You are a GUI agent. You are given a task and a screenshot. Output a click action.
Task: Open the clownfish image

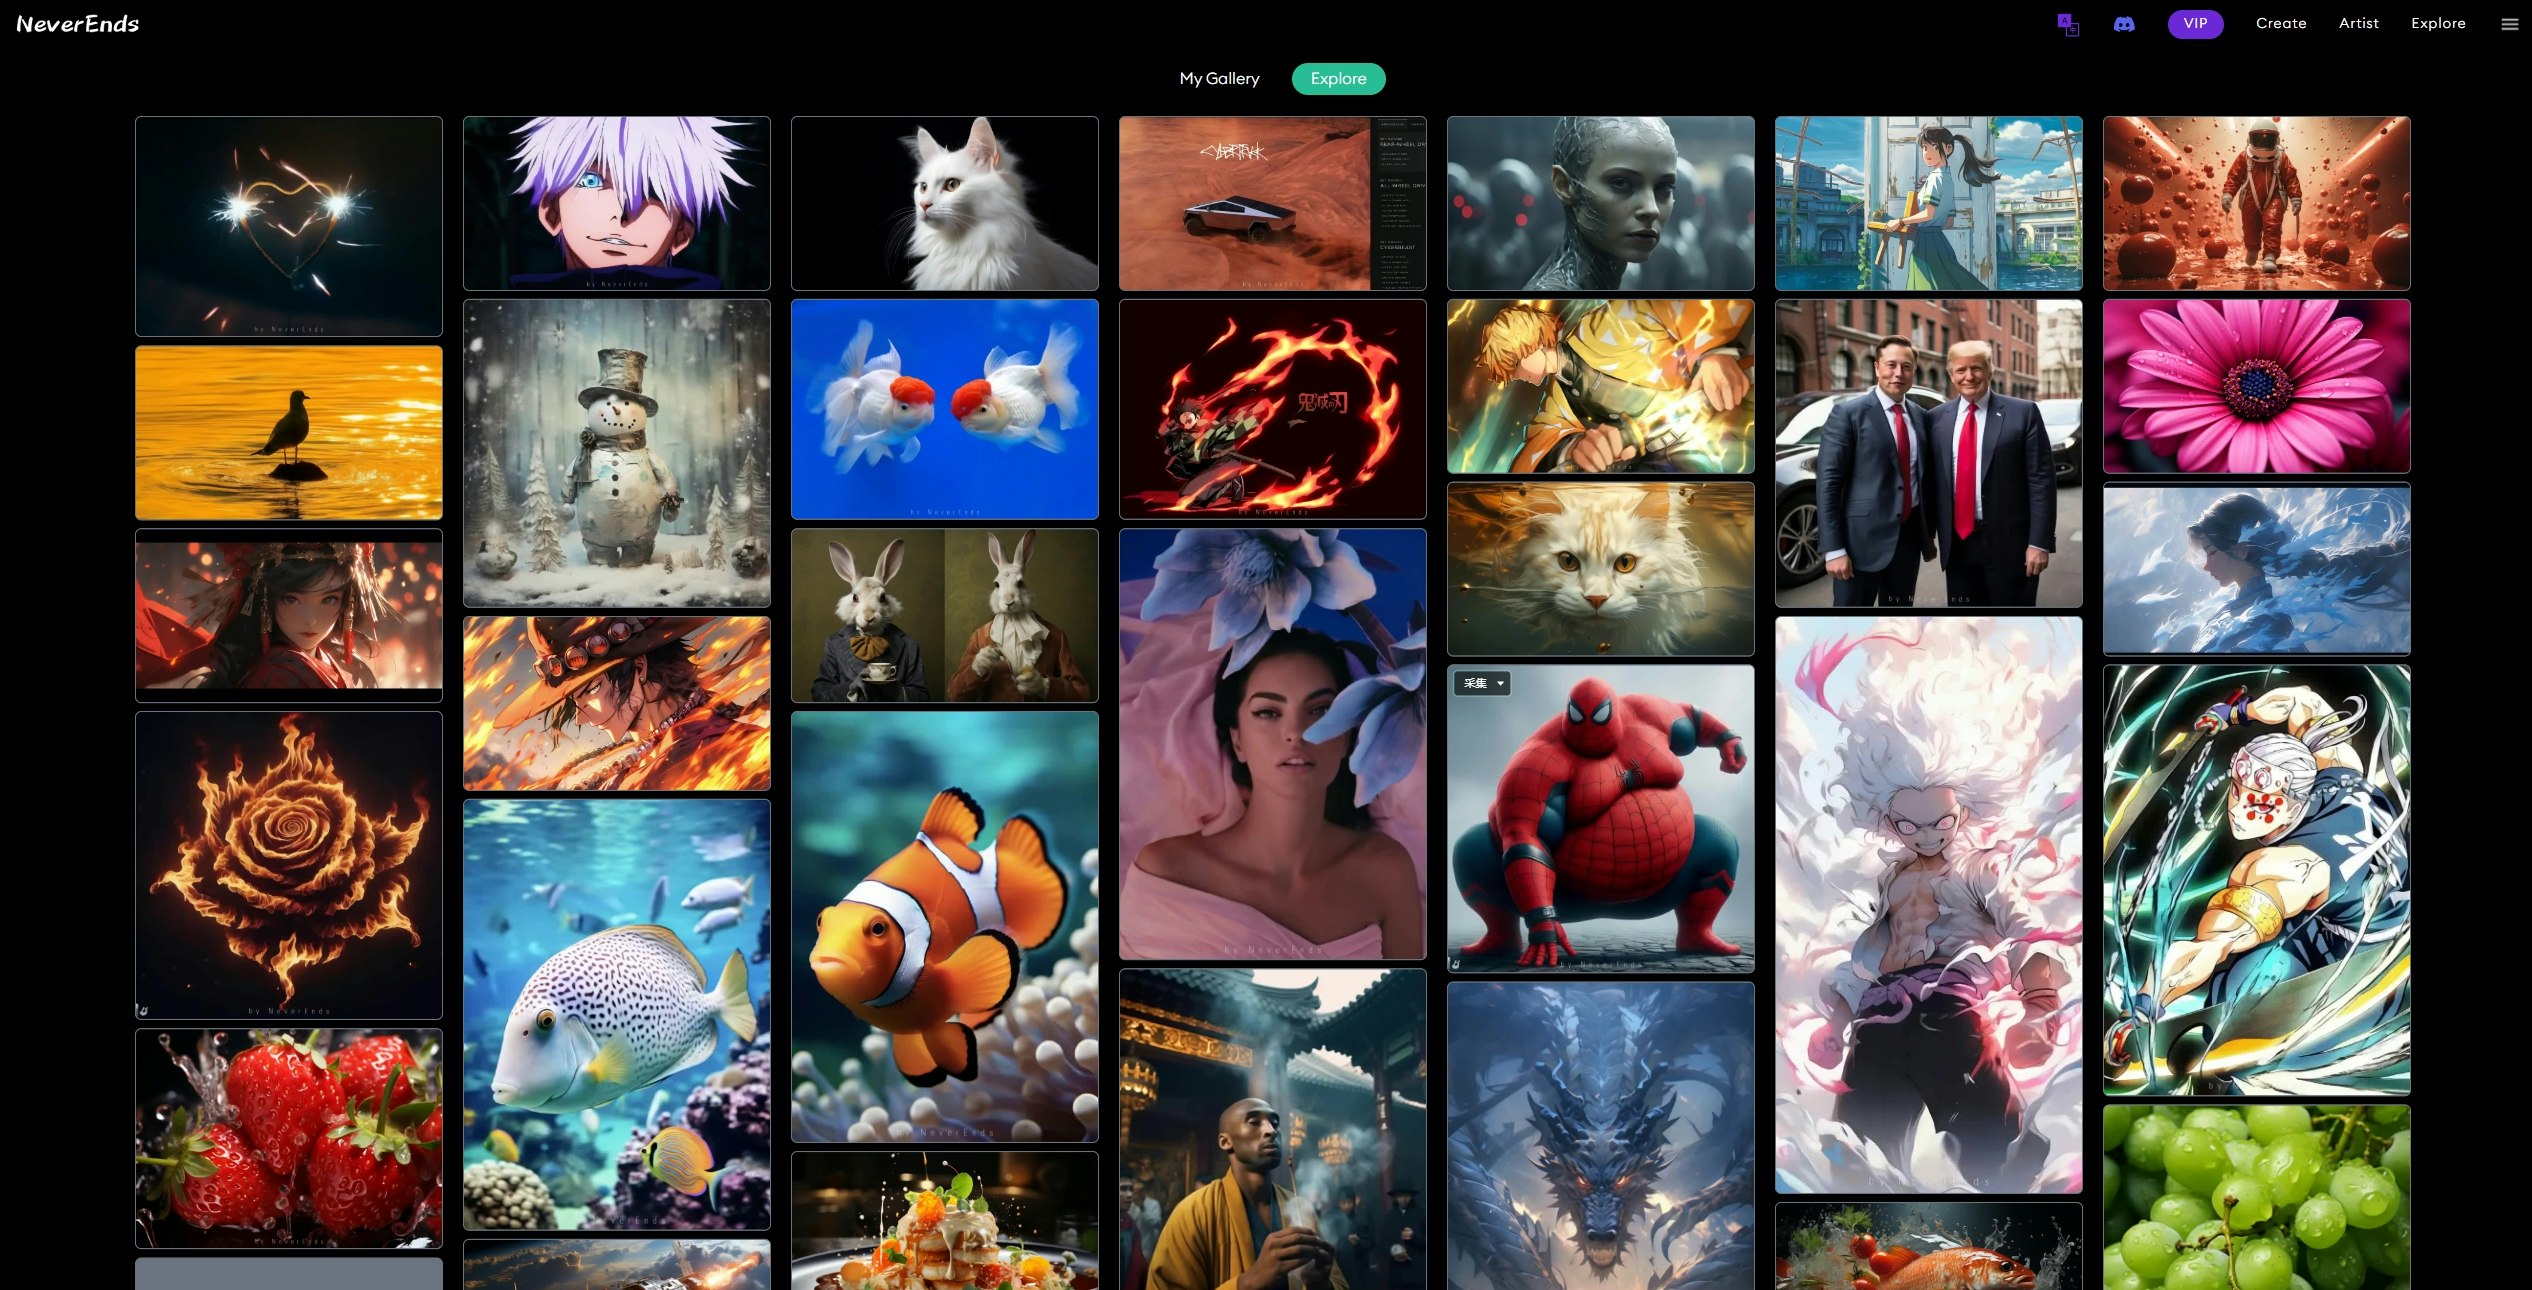[945, 926]
